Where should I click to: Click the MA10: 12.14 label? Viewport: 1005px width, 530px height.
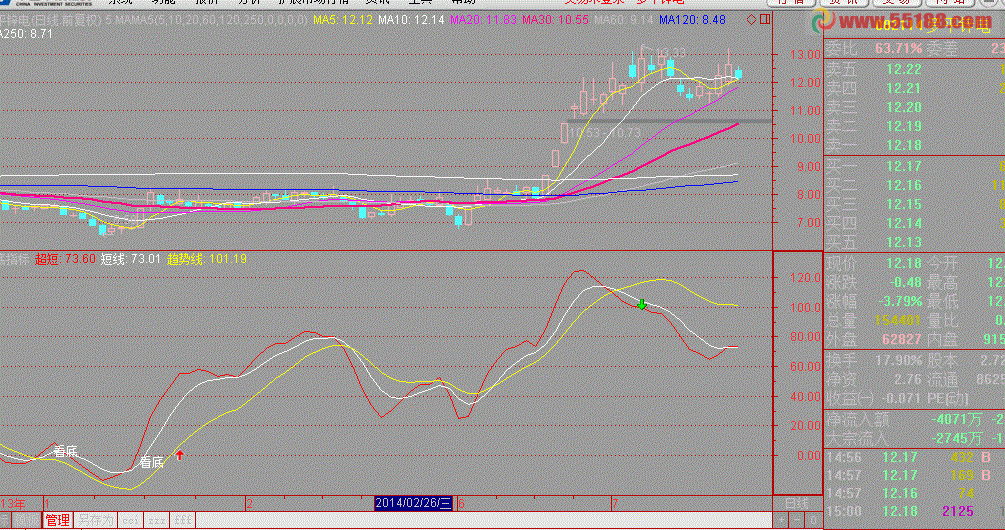click(411, 21)
